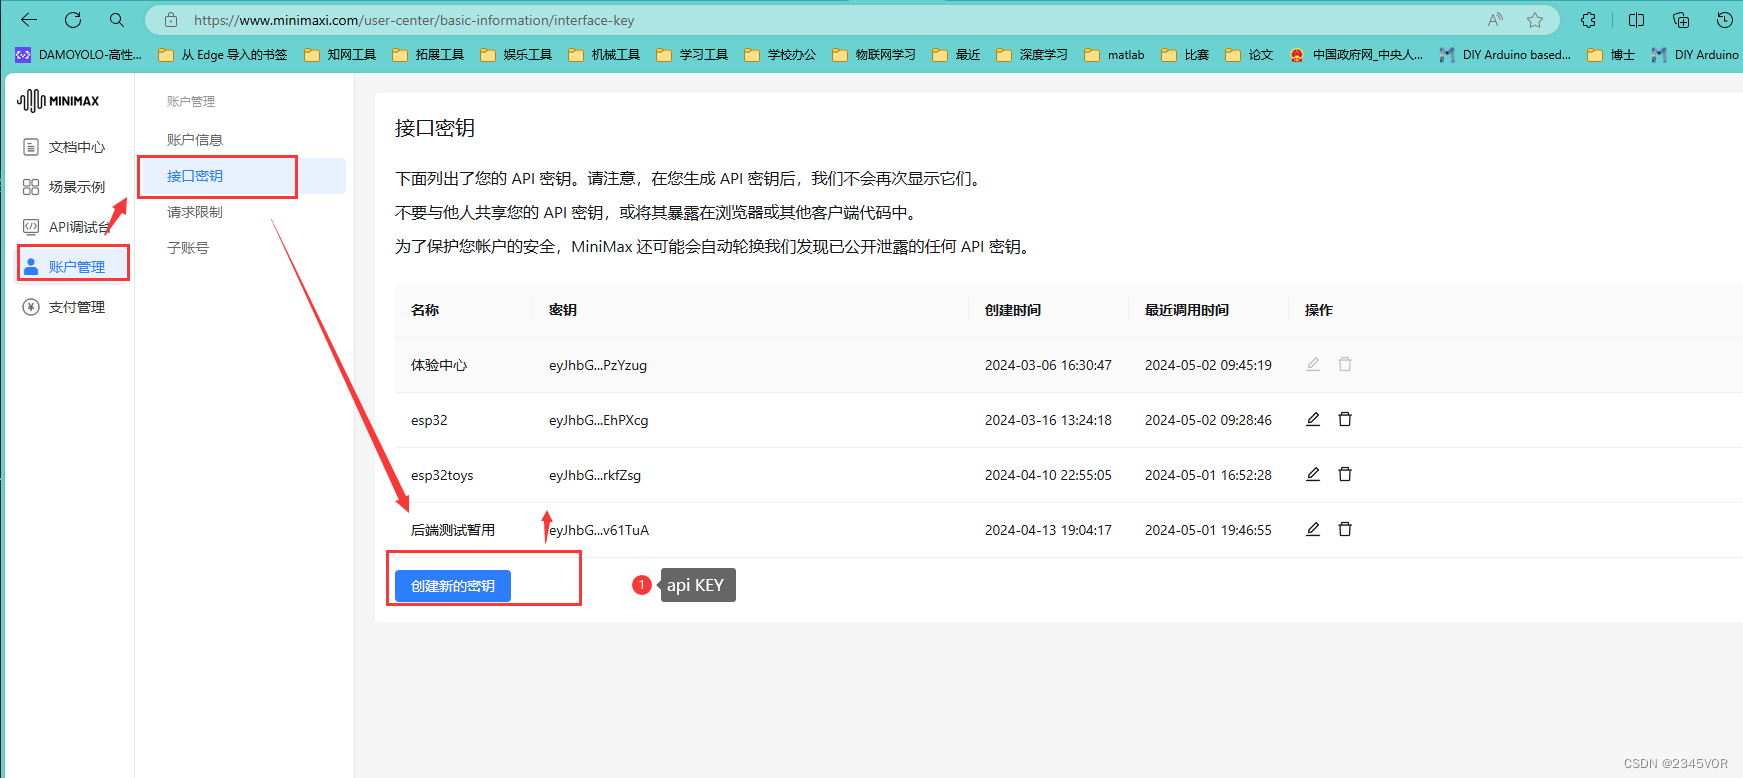Viewport: 1743px width, 778px height.
Task: Open the 最近 bookmark folder
Action: 957,55
